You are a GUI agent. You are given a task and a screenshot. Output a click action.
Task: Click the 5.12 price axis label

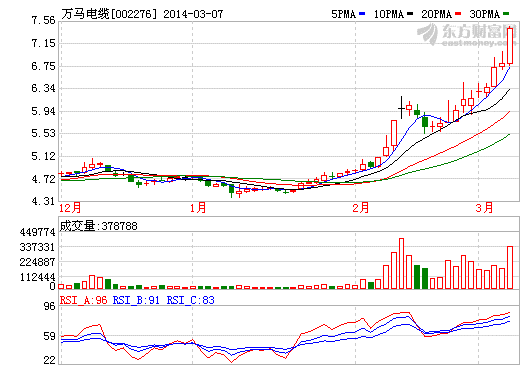[x=43, y=156]
